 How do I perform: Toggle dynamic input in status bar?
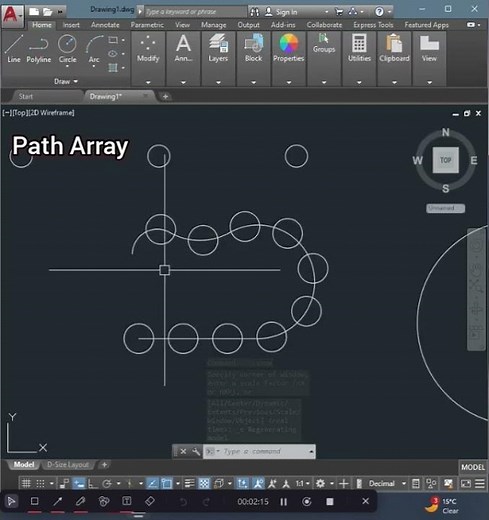[x=79, y=483]
